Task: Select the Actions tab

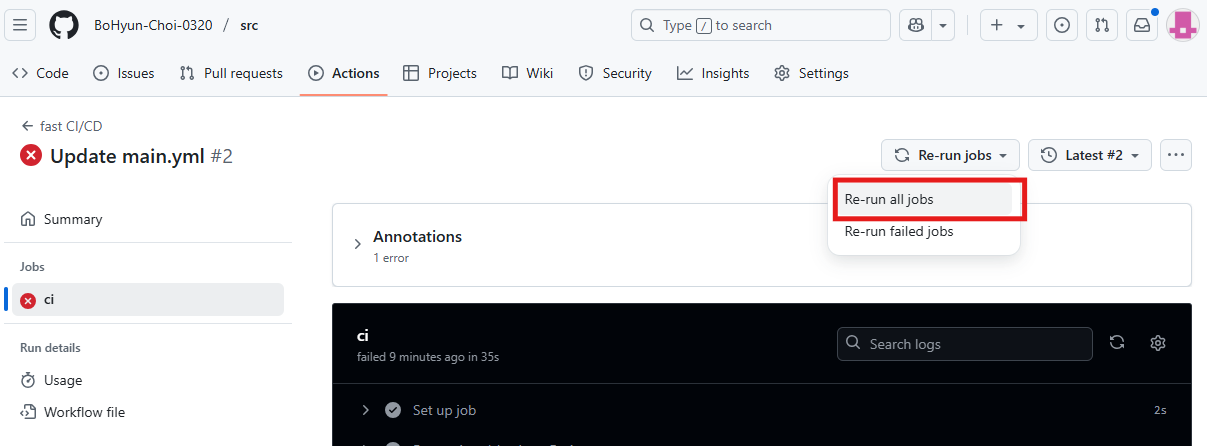Action: click(344, 73)
